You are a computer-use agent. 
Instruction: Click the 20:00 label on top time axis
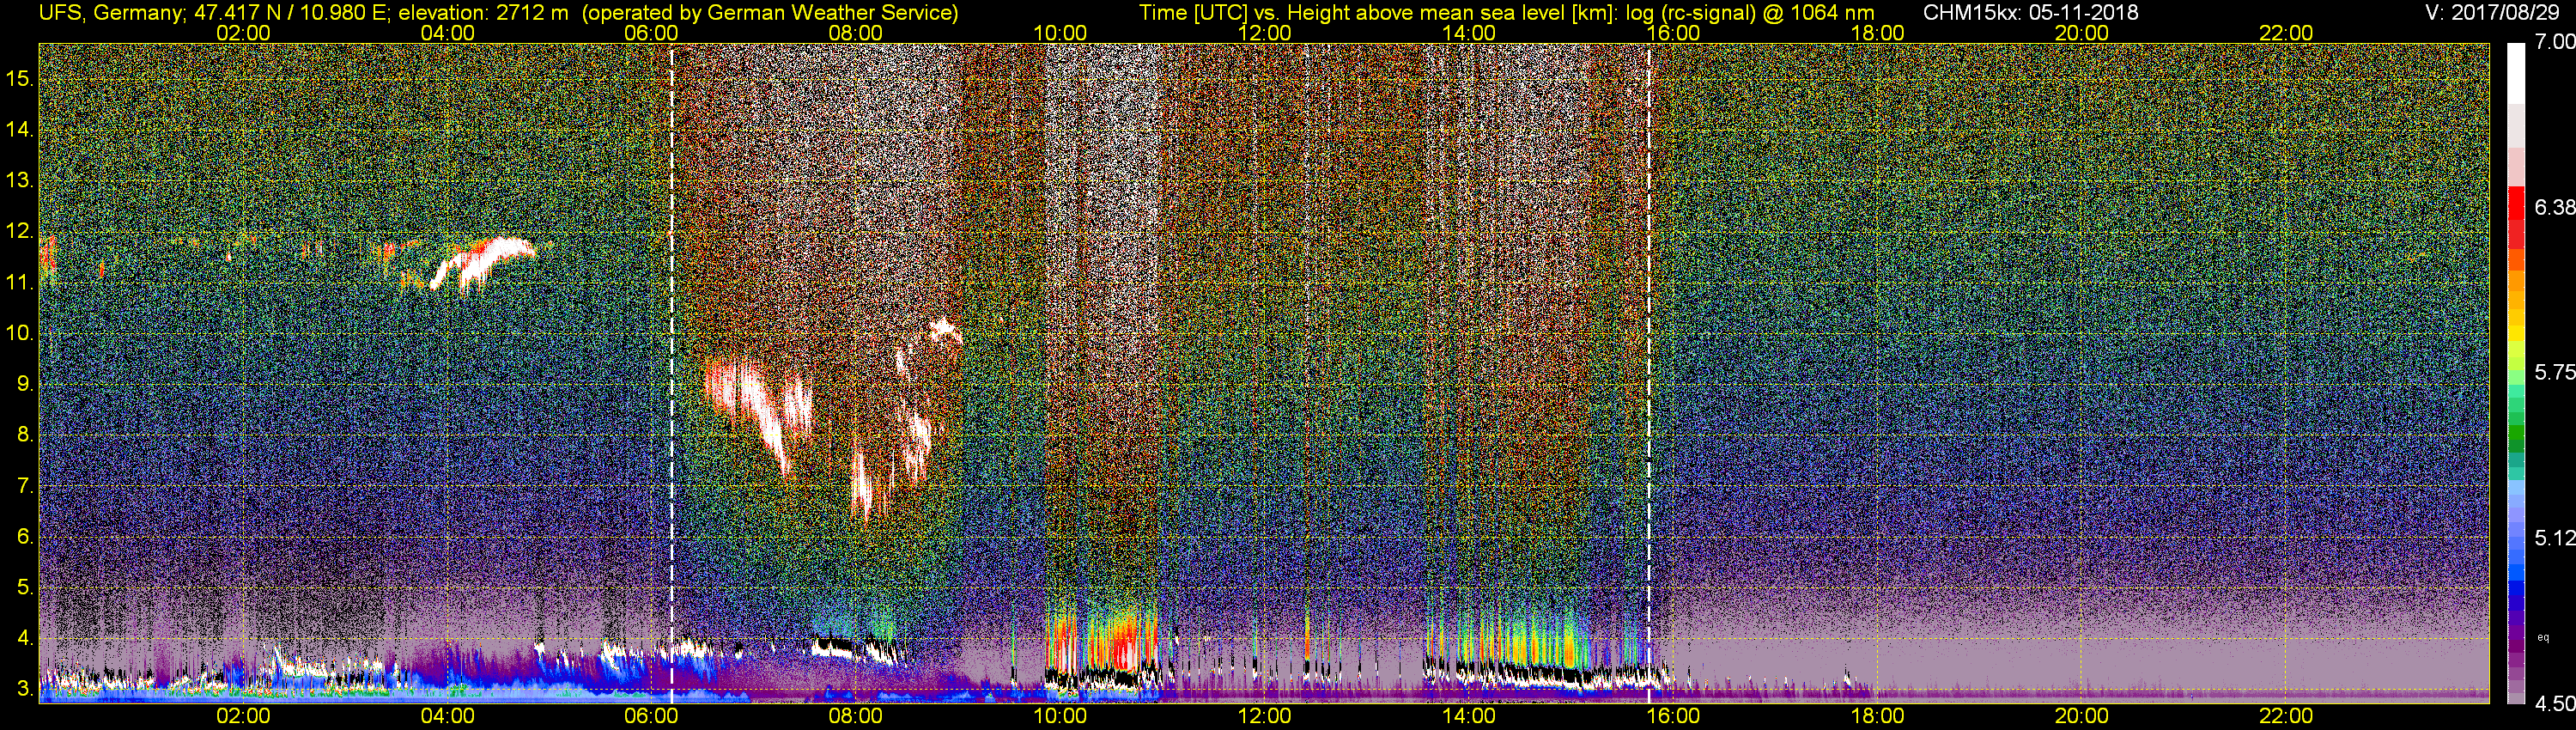tap(2082, 33)
